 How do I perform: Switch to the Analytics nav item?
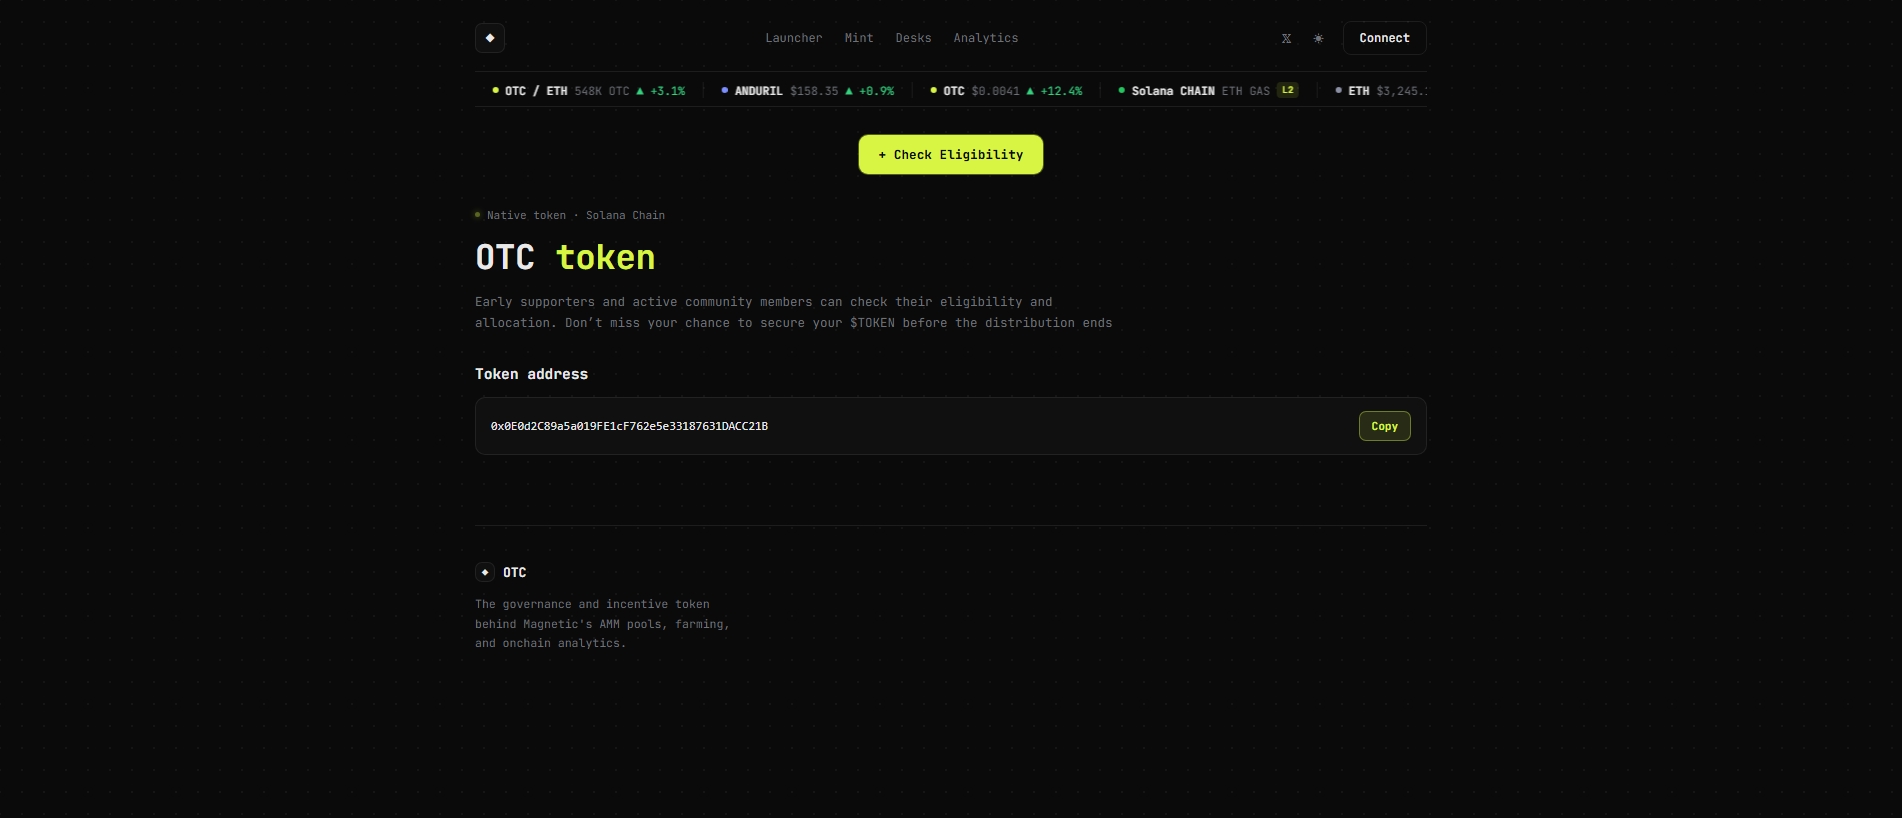coord(986,38)
